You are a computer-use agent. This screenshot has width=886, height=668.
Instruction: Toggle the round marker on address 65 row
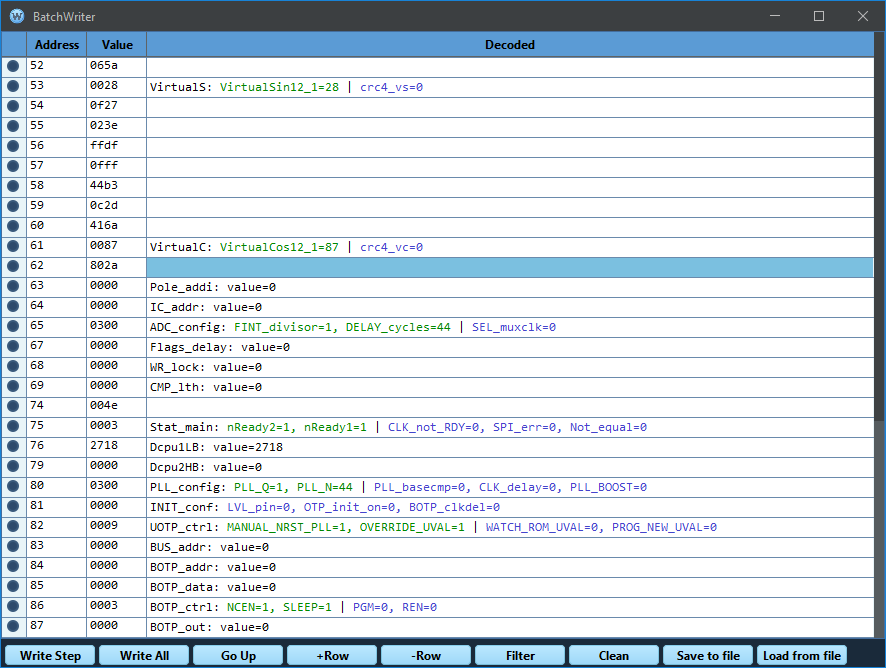(x=13, y=326)
